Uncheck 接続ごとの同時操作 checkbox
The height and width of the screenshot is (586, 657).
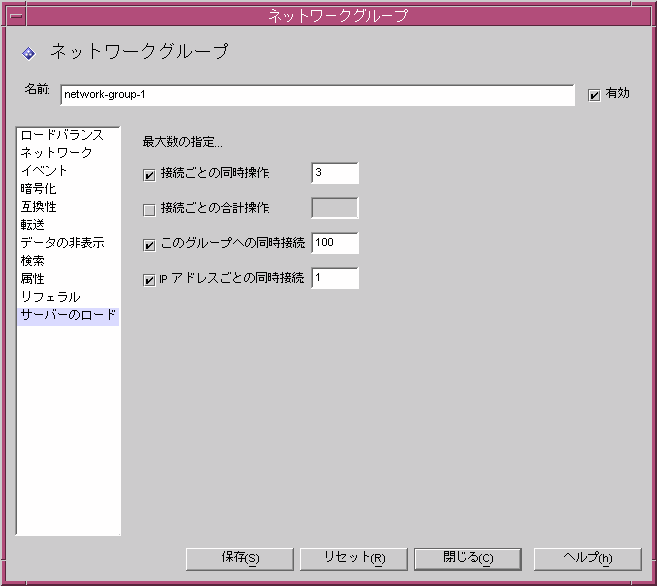coord(149,175)
